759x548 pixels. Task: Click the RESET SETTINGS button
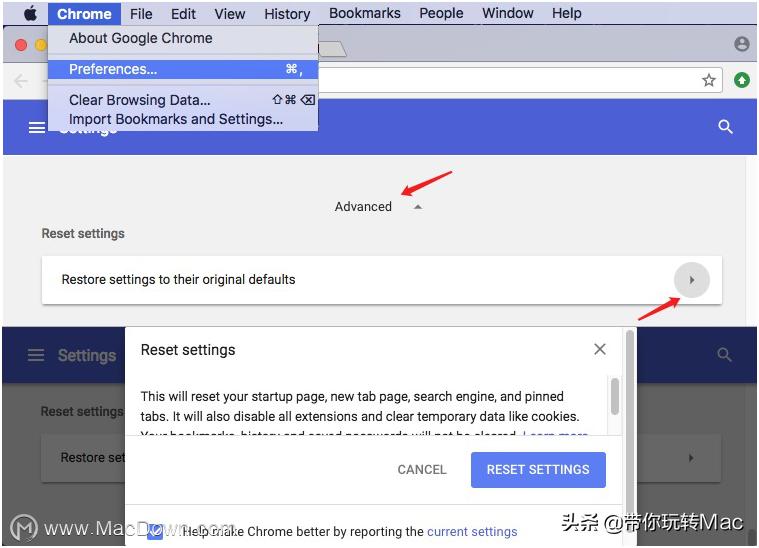click(x=538, y=470)
